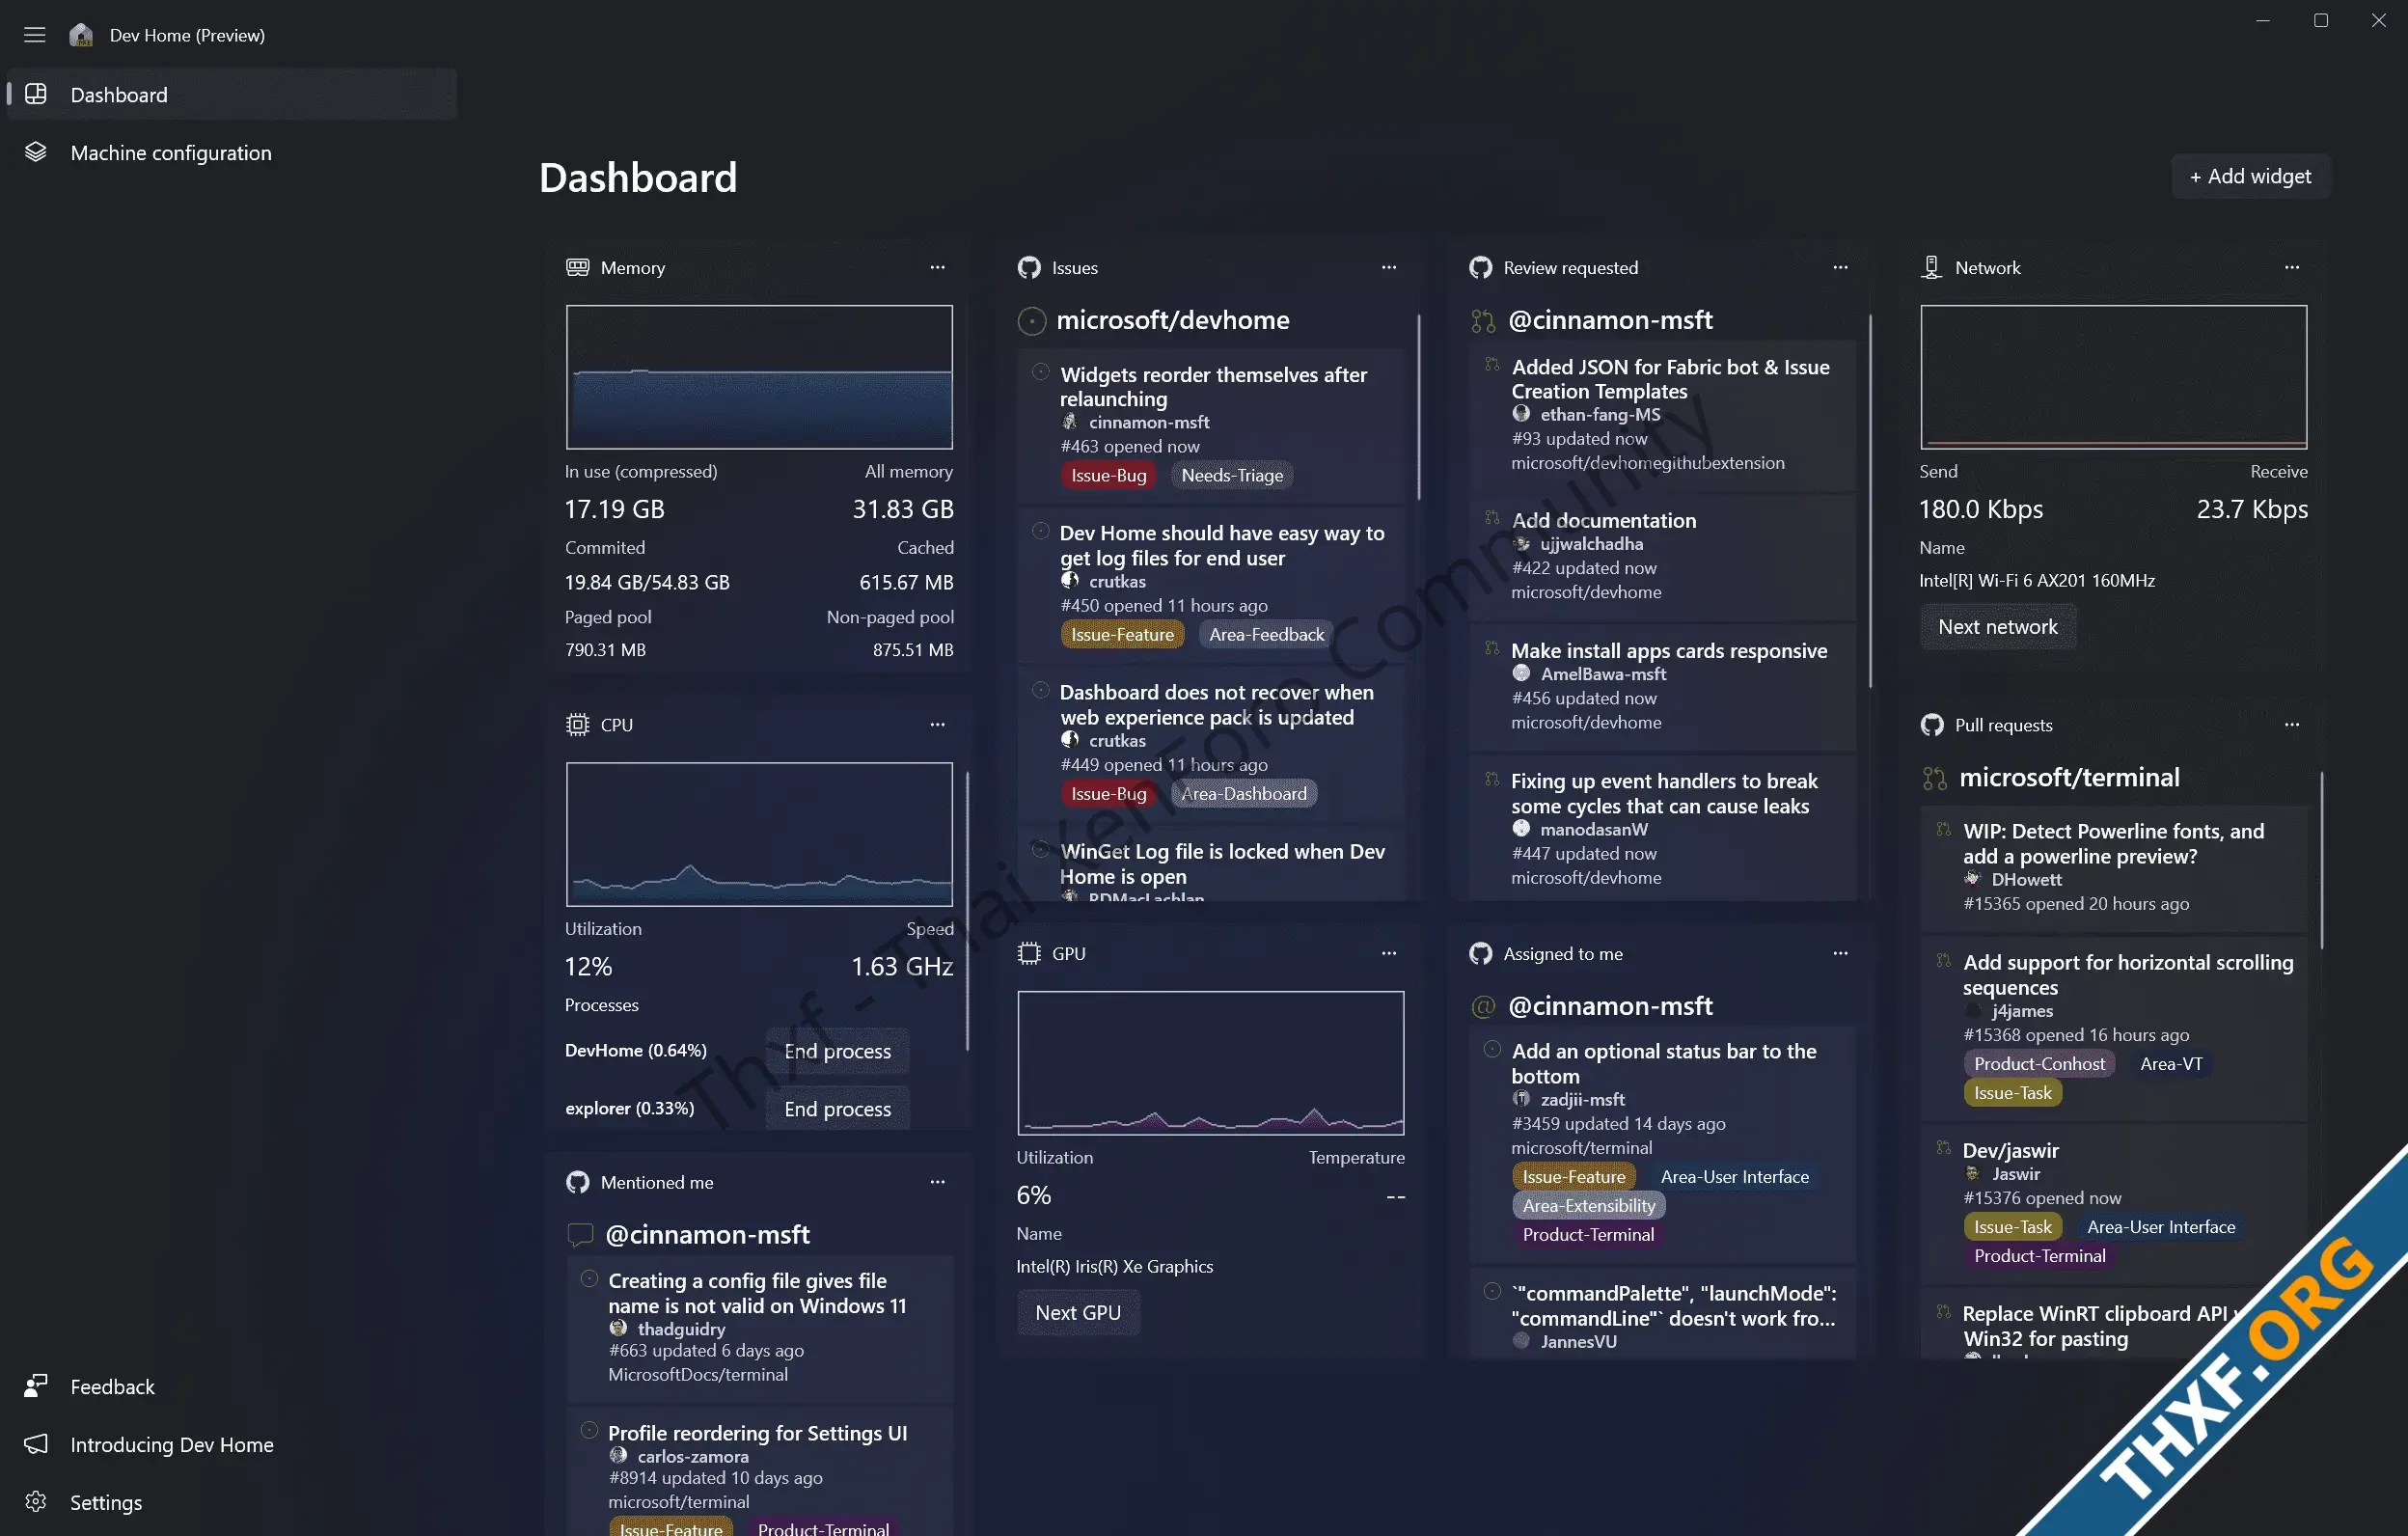Click the Machine configuration layers icon
This screenshot has width=2408, height=1536.
tap(36, 152)
